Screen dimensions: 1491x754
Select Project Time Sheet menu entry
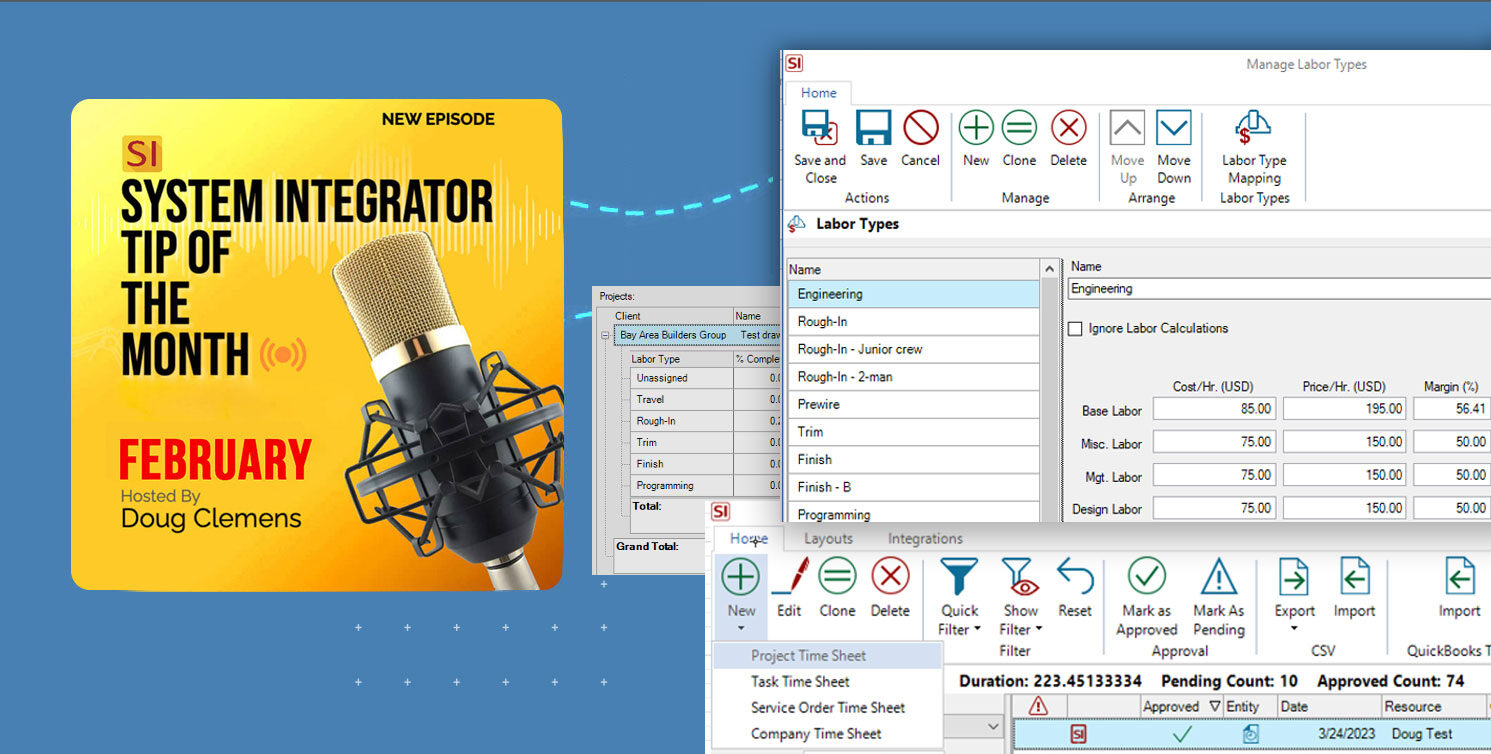pyautogui.click(x=827, y=656)
